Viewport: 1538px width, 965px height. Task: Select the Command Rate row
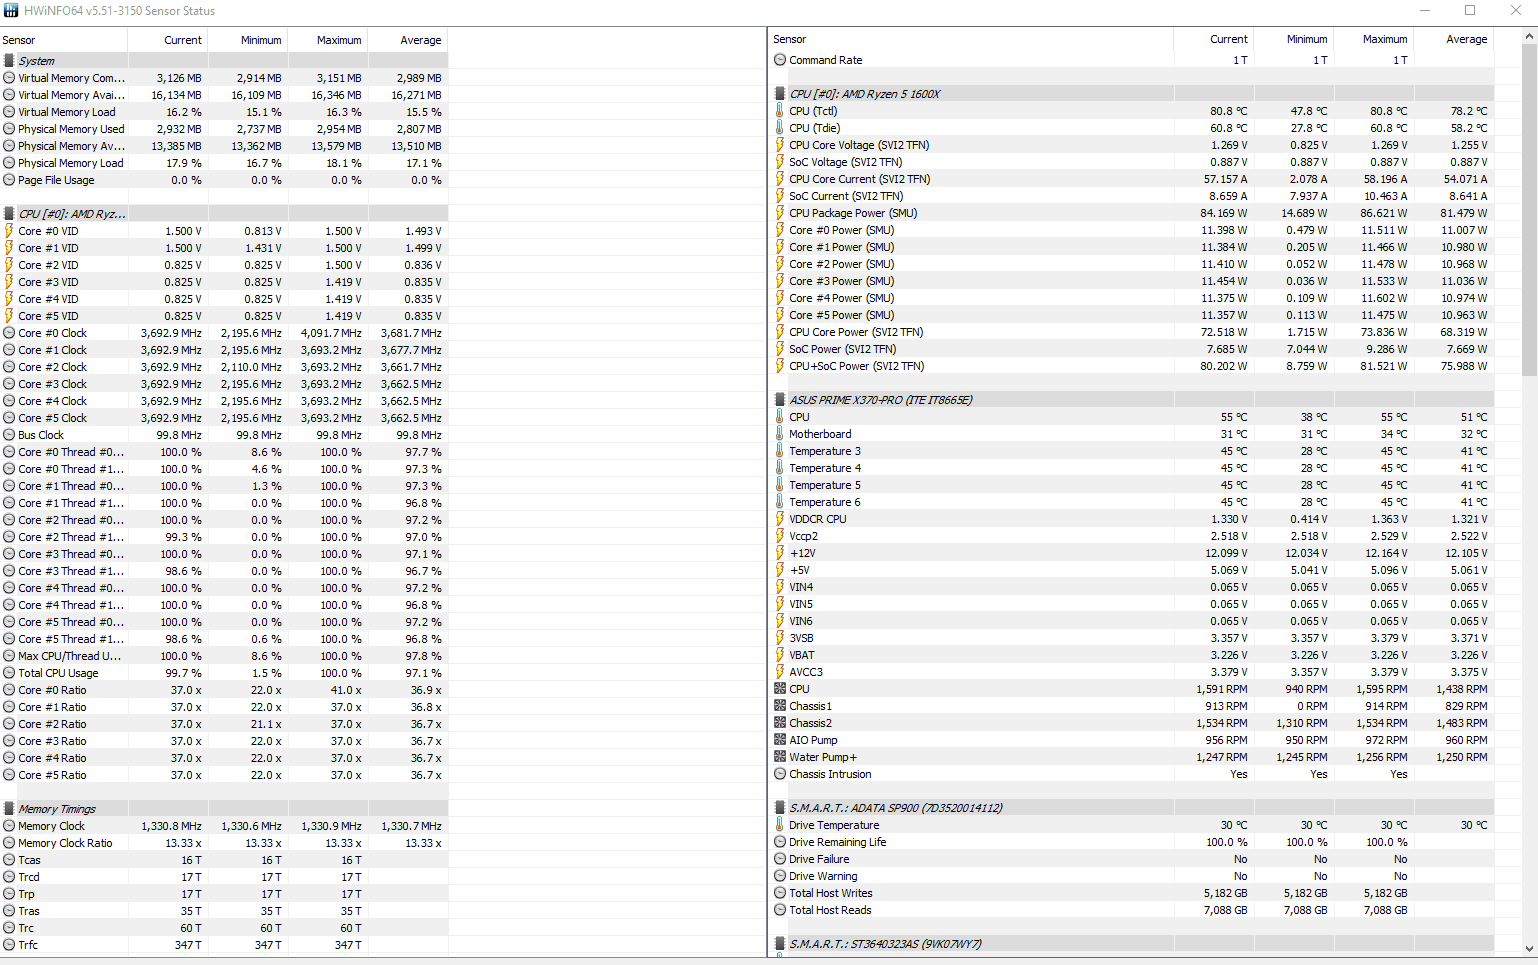(1132, 60)
